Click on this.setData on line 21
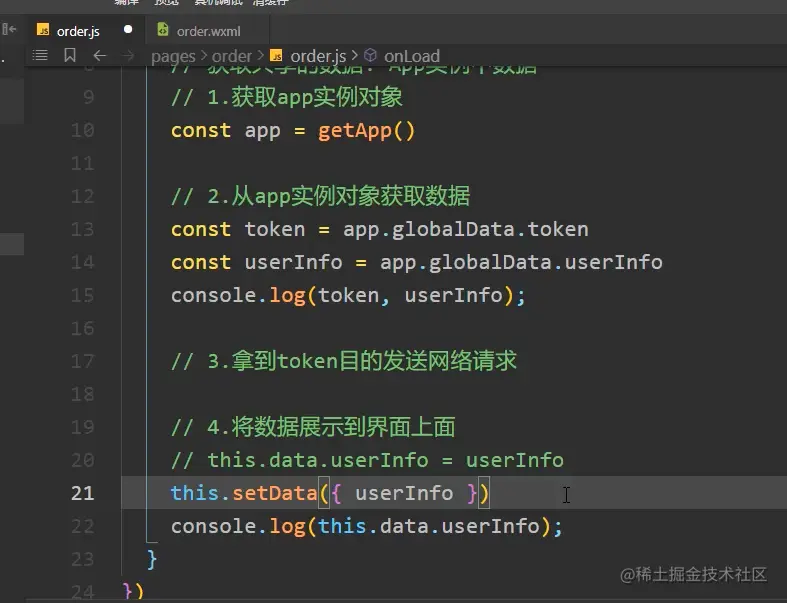 point(244,493)
